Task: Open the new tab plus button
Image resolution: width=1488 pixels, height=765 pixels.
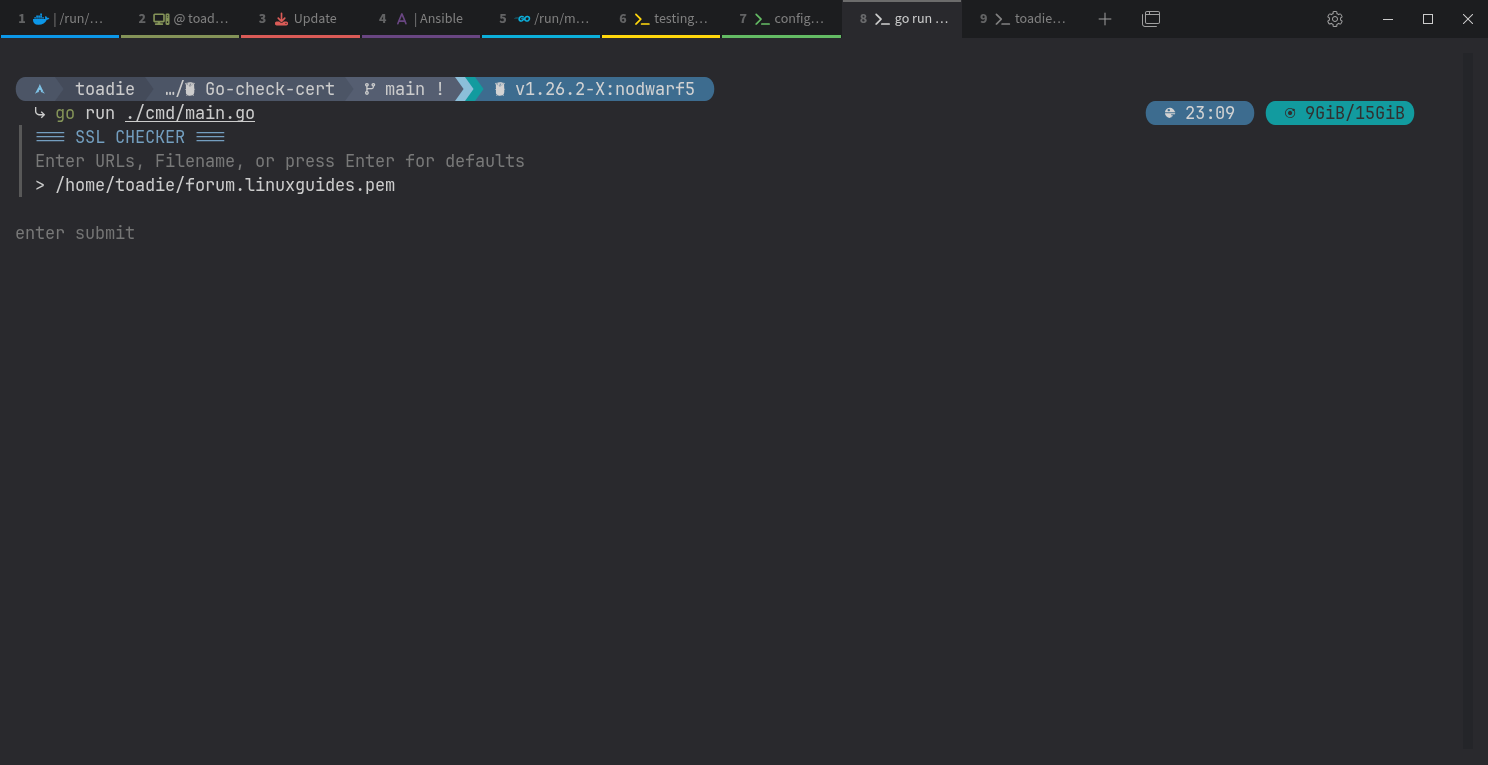Action: 1104,19
